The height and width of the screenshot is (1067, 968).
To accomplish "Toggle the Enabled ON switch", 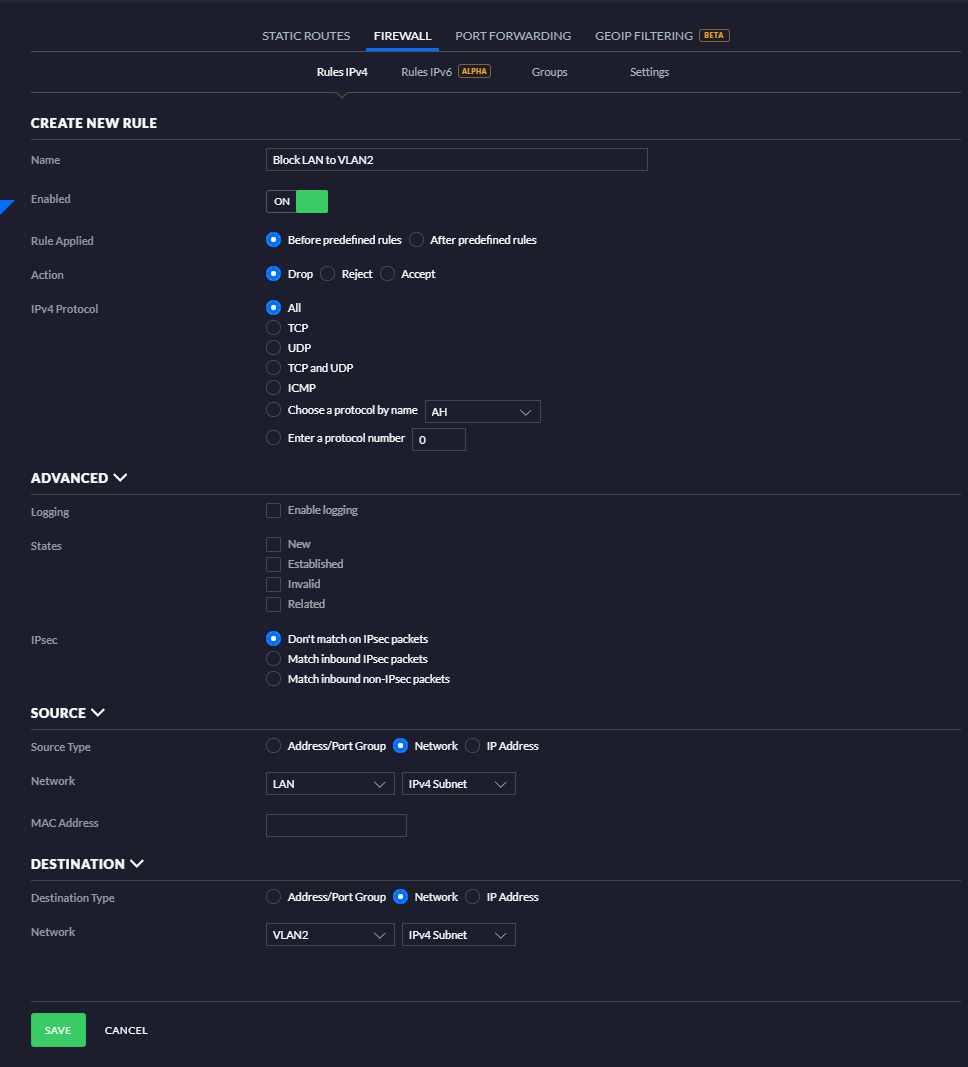I will click(297, 201).
